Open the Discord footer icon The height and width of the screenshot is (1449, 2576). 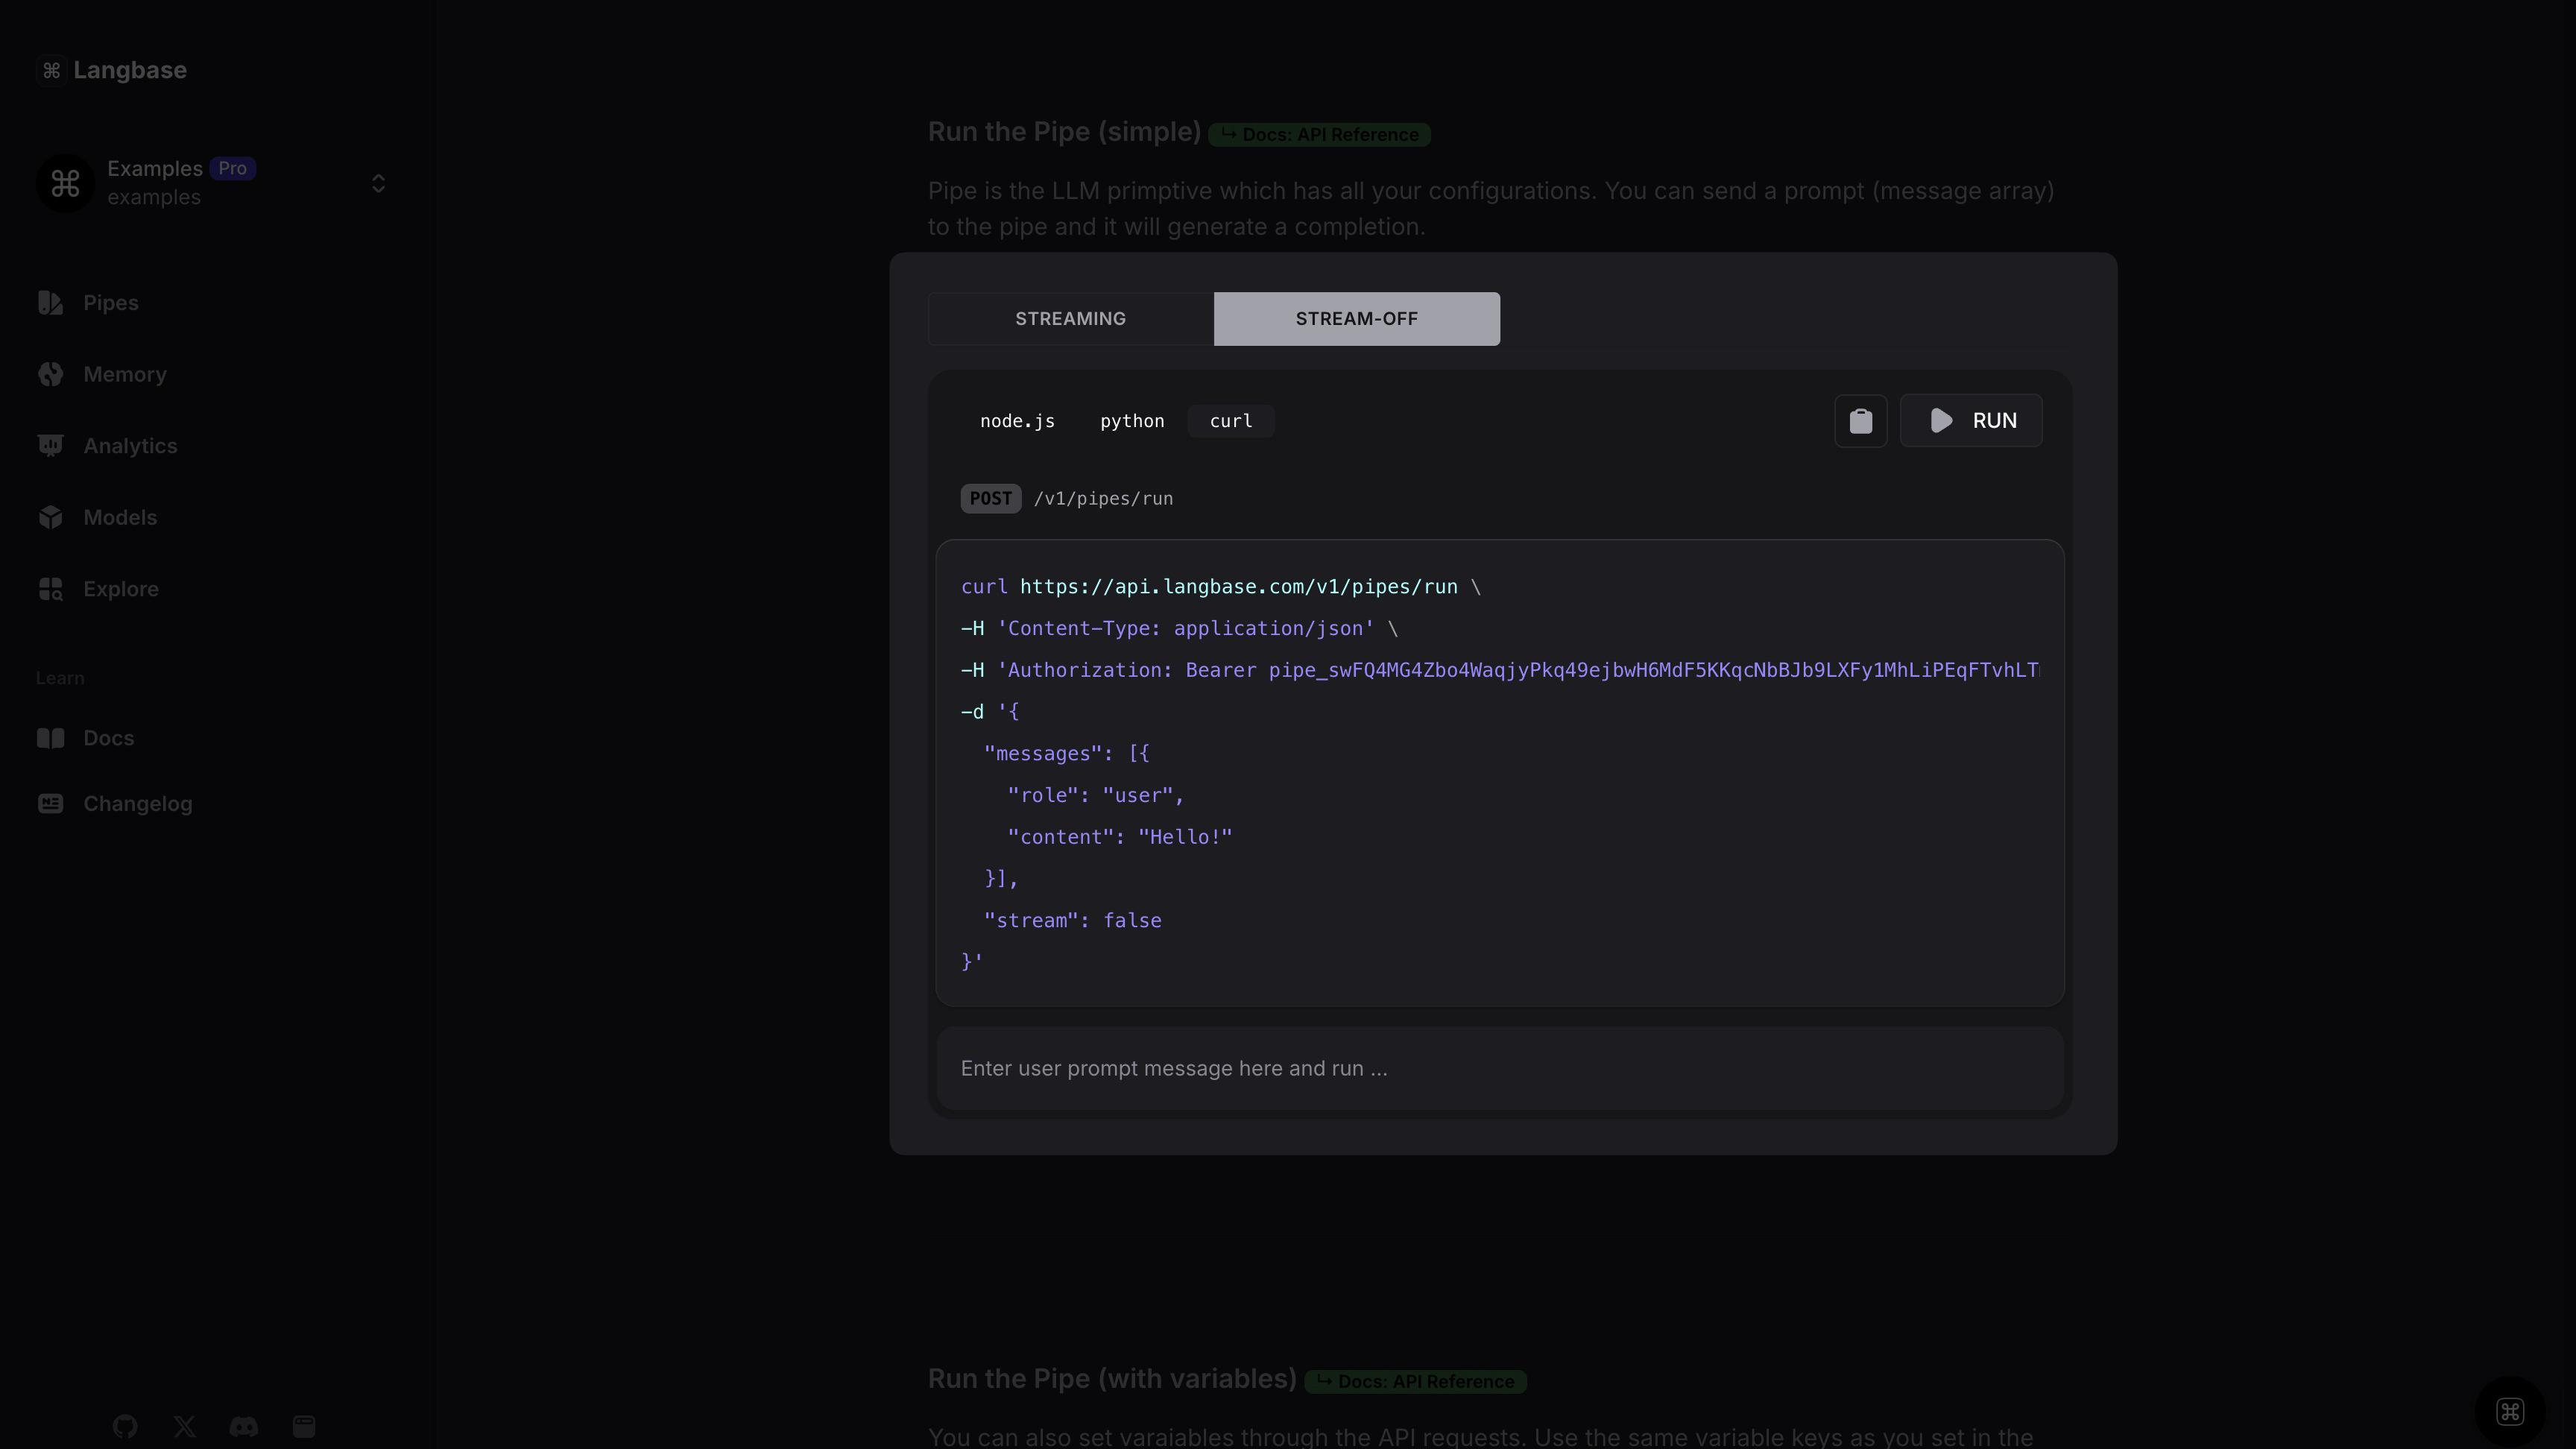(x=244, y=1426)
